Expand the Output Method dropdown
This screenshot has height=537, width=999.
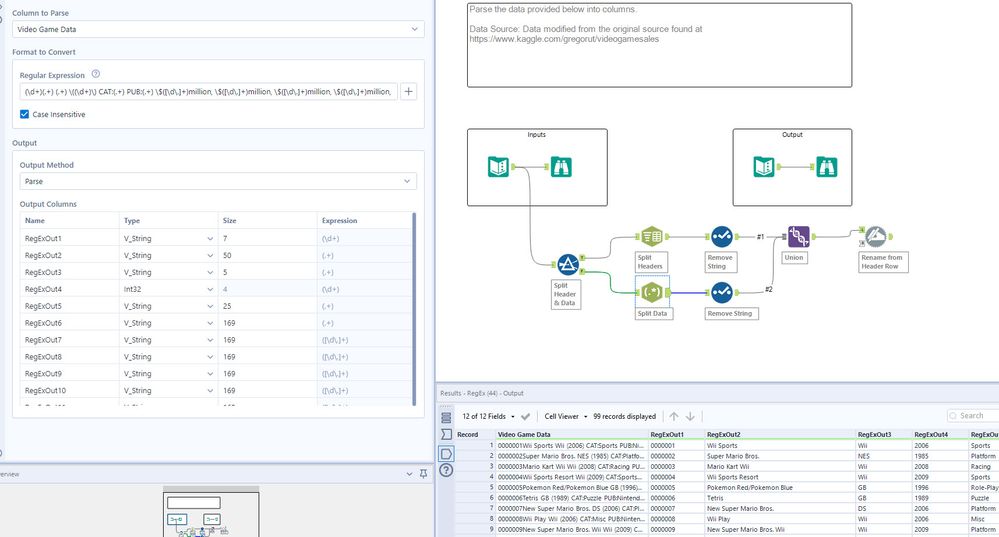(219, 182)
